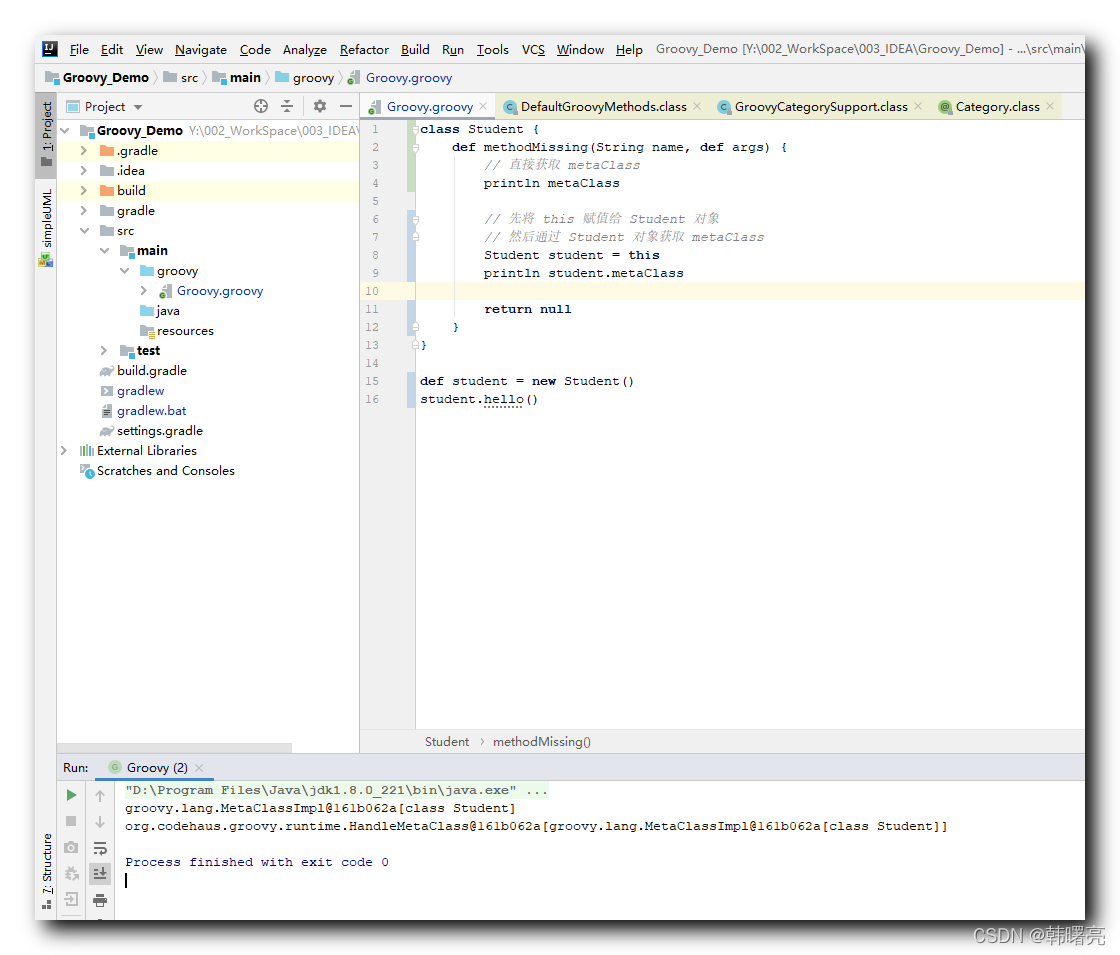Open the simpleUML side tab

click(x=47, y=226)
